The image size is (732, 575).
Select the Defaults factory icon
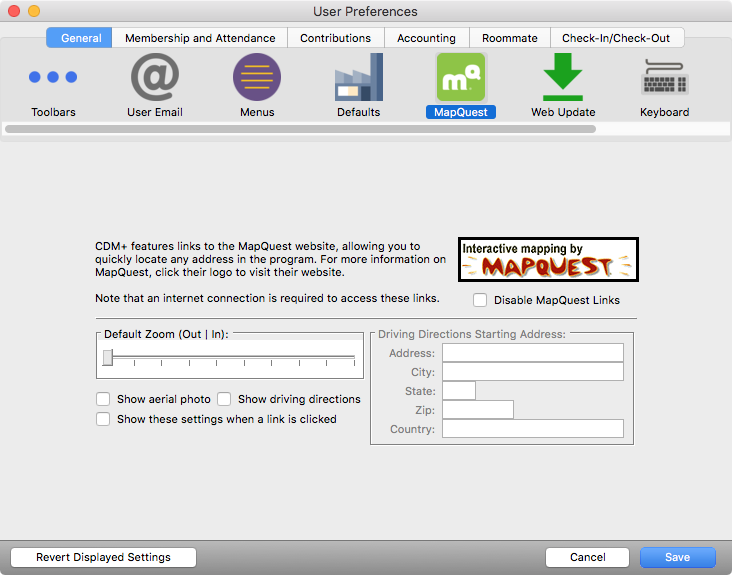[x=358, y=78]
